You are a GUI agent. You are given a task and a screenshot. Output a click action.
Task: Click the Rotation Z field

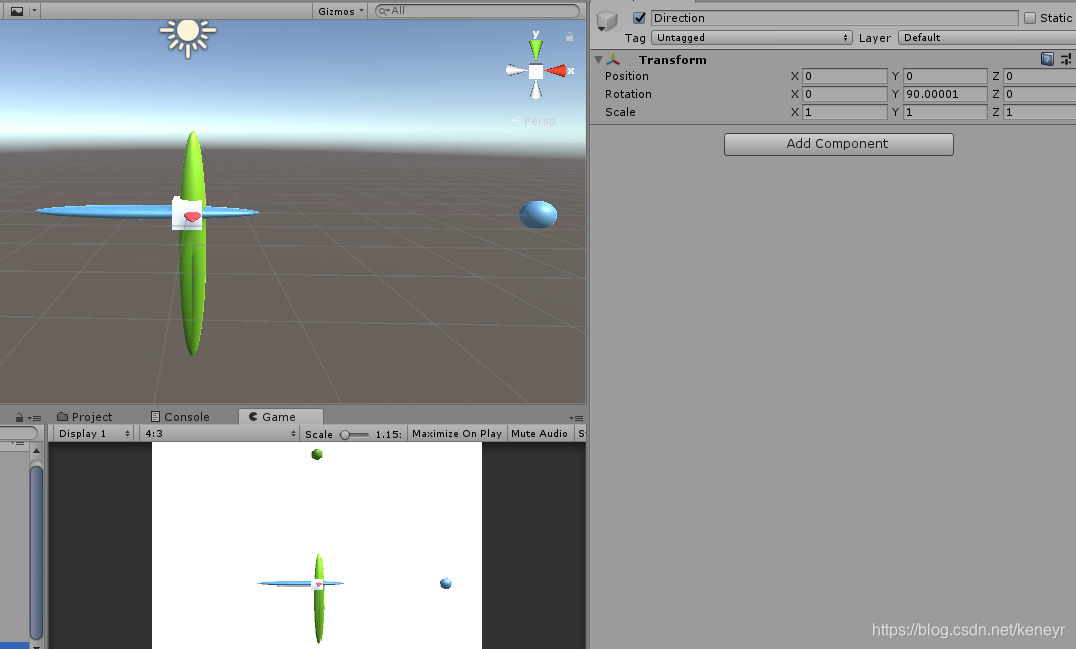1040,94
